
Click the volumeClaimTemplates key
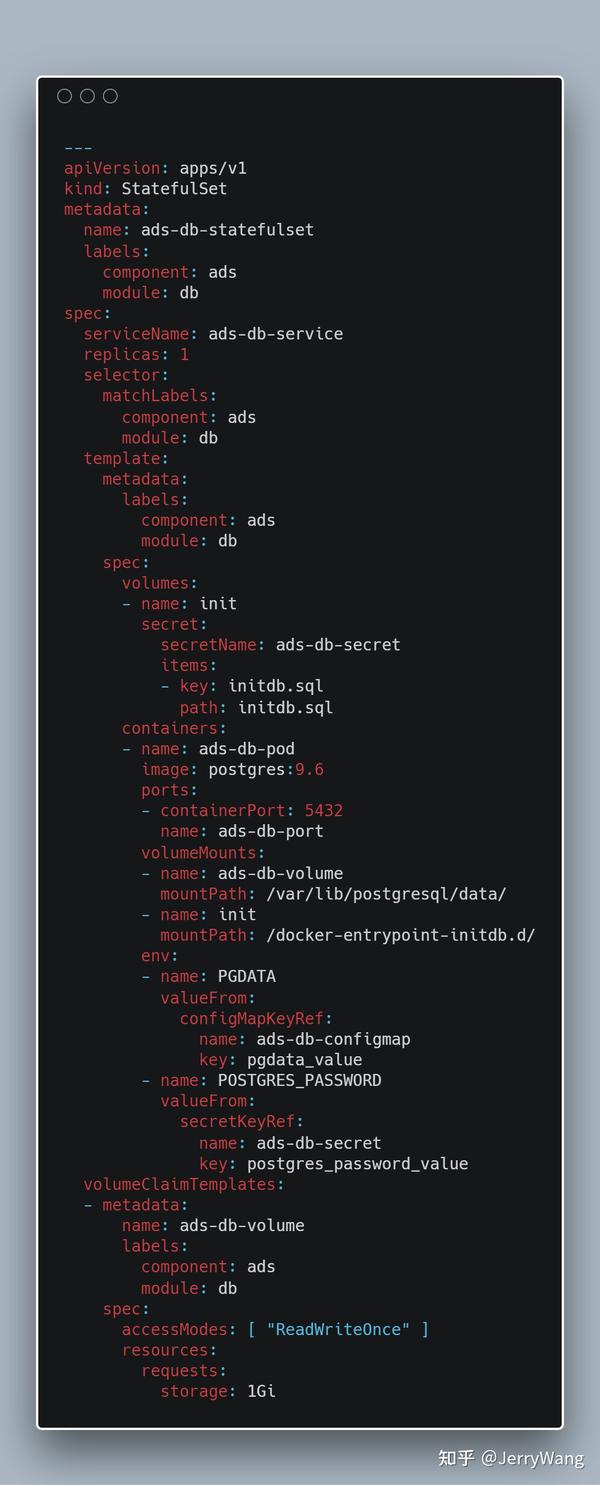click(x=179, y=1184)
